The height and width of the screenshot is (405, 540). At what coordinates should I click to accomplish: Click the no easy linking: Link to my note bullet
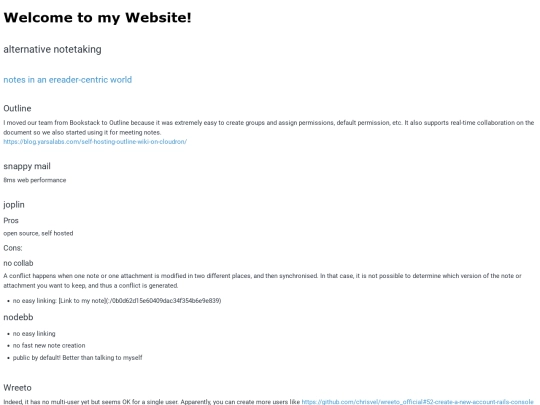(x=117, y=301)
